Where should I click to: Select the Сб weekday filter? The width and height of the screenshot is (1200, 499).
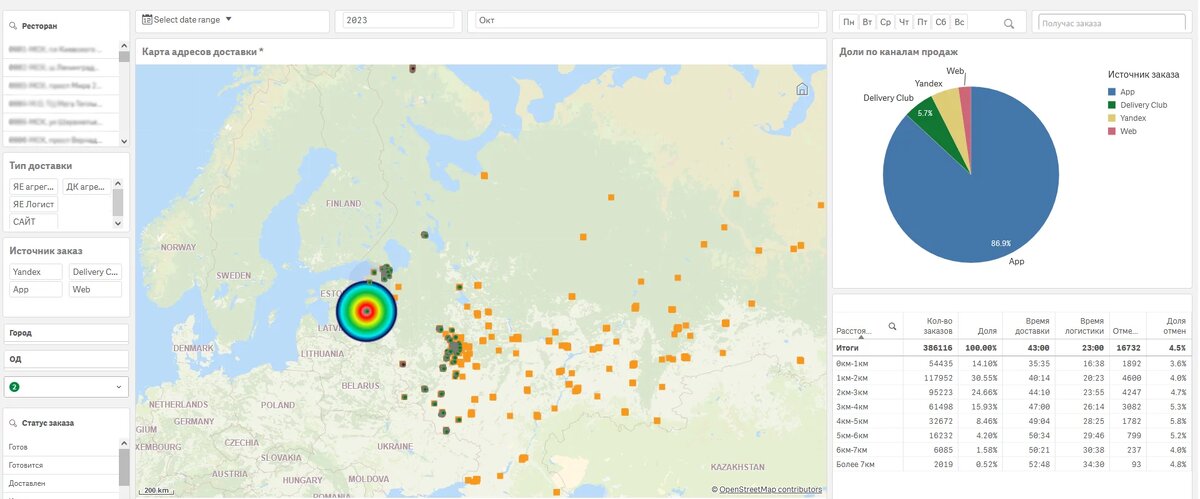[941, 21]
